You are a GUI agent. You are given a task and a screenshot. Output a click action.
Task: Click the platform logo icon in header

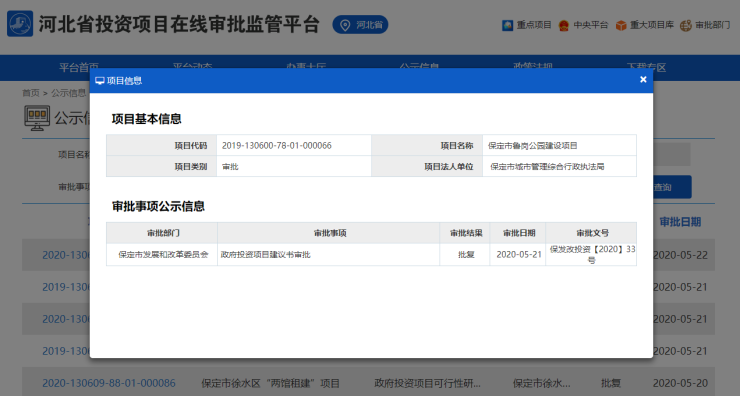click(x=20, y=24)
